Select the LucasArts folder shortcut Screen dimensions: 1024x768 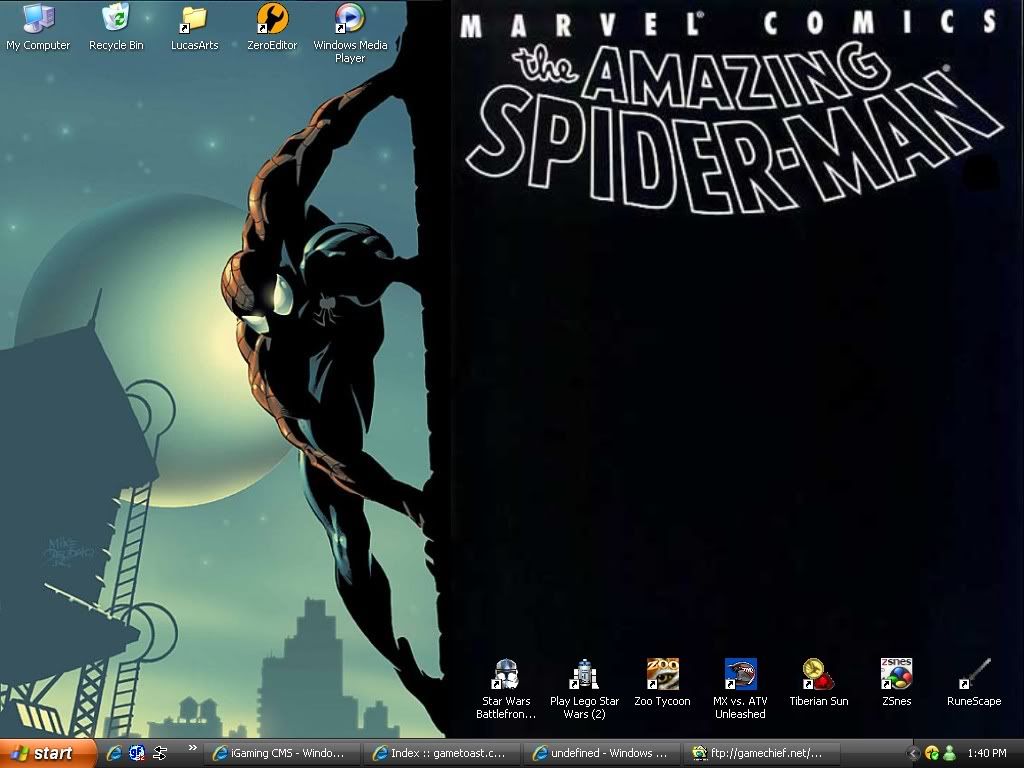[194, 27]
